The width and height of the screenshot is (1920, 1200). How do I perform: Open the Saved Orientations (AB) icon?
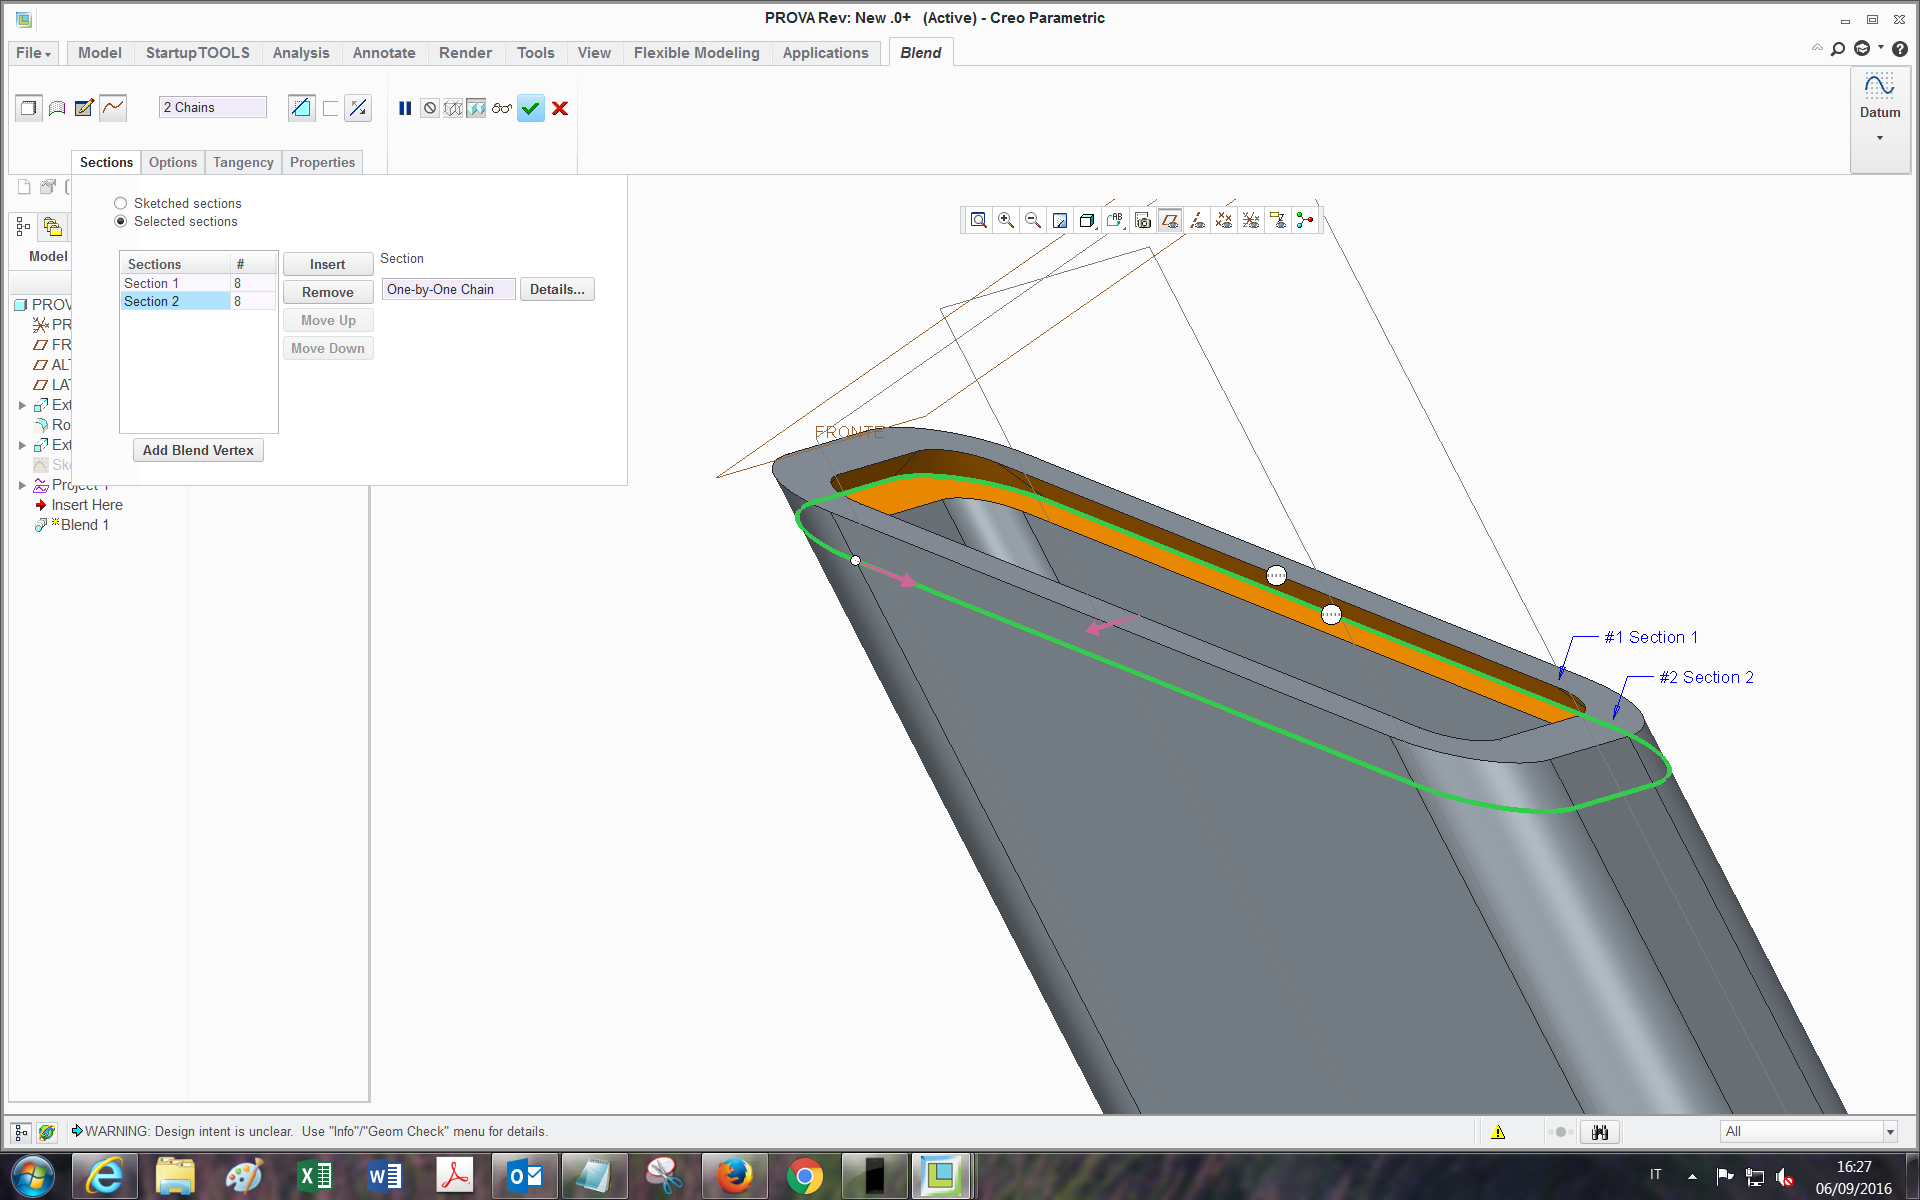[x=1115, y=220]
